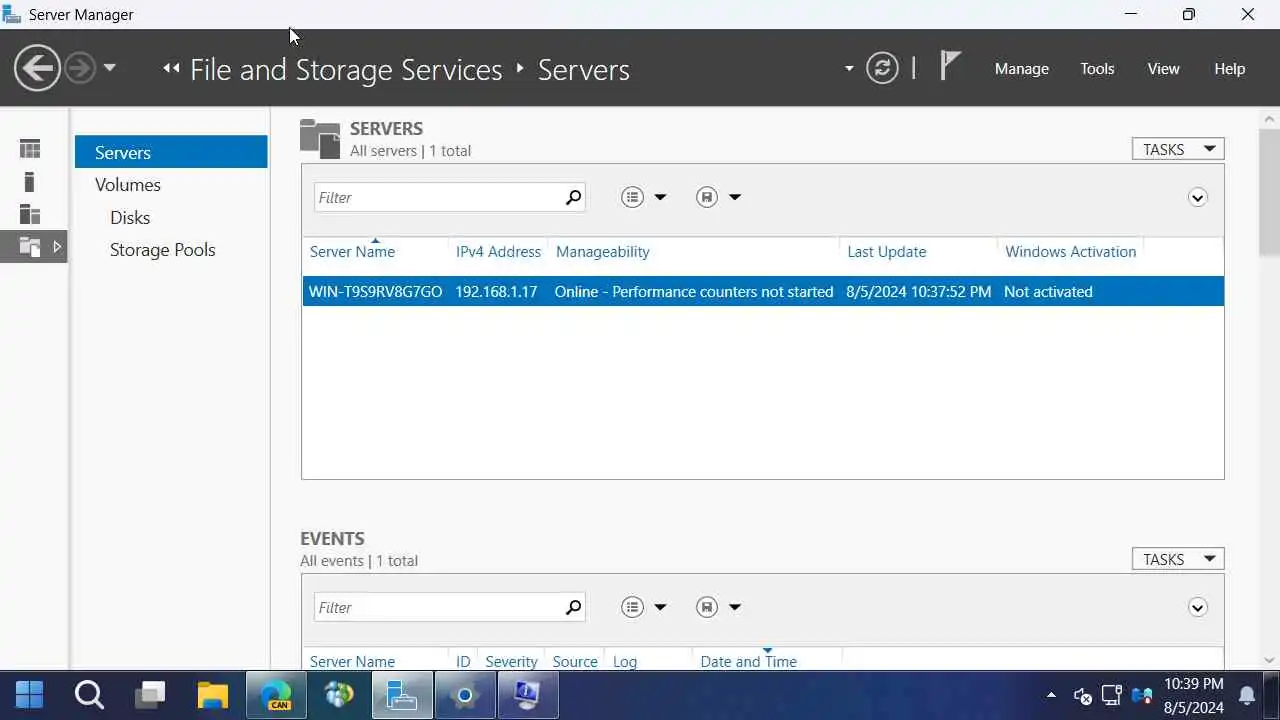
Task: Open File Explorer from taskbar
Action: 213,694
